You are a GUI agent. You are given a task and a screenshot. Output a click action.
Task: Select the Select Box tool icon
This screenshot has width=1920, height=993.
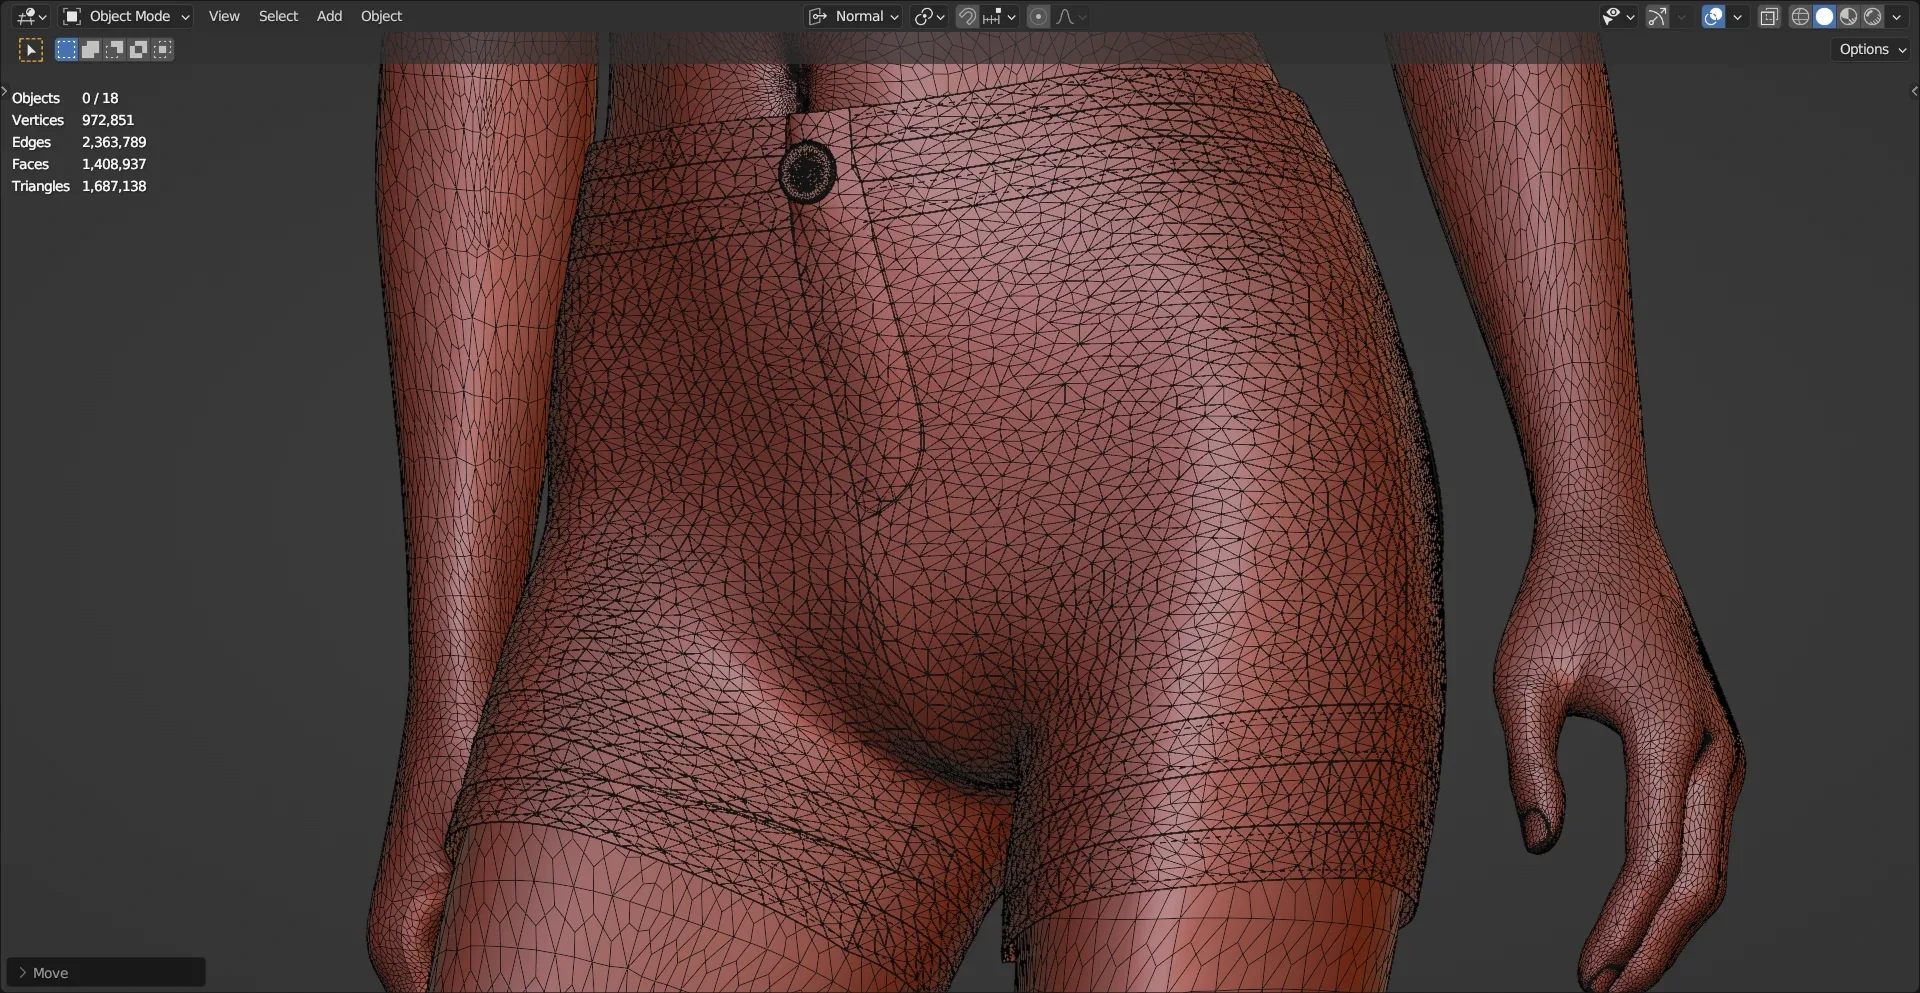31,49
